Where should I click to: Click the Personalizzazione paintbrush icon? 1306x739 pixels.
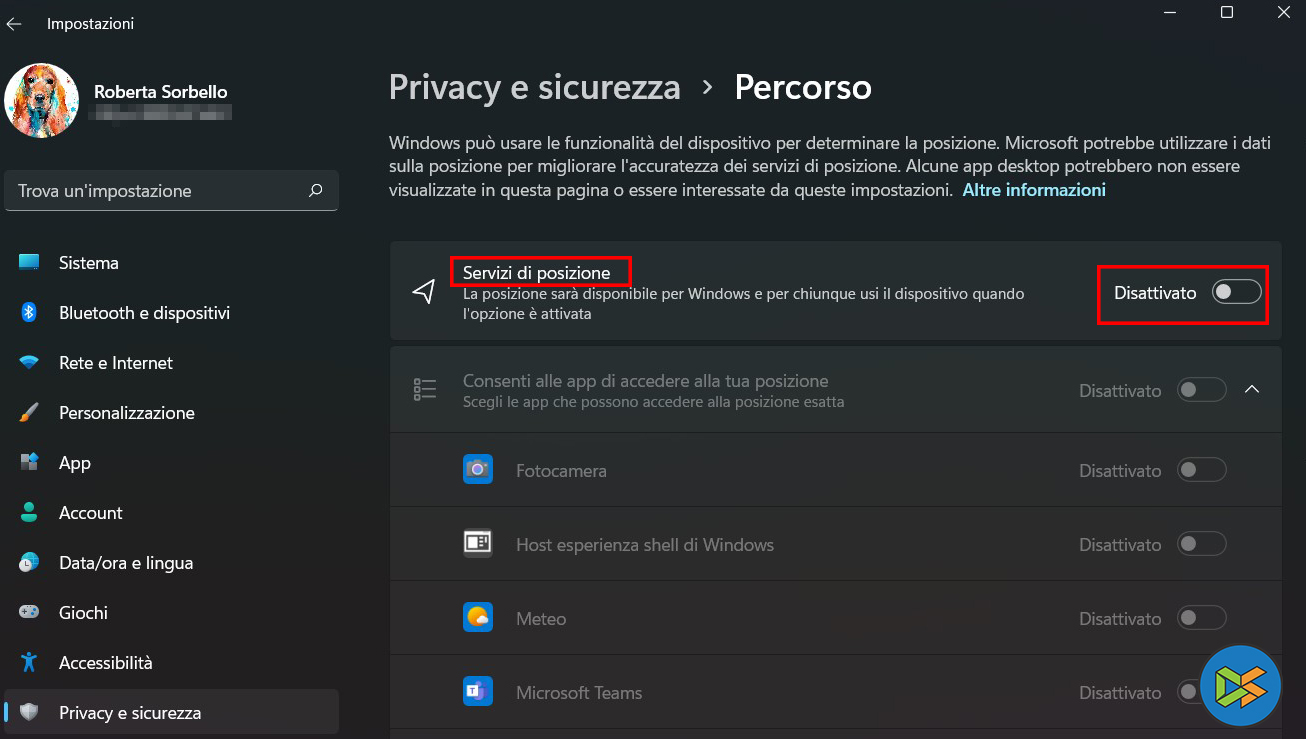pyautogui.click(x=29, y=413)
